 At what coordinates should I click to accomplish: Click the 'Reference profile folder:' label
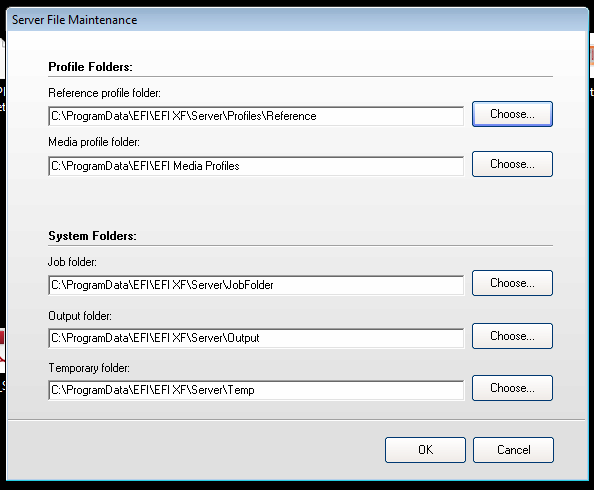tap(105, 93)
